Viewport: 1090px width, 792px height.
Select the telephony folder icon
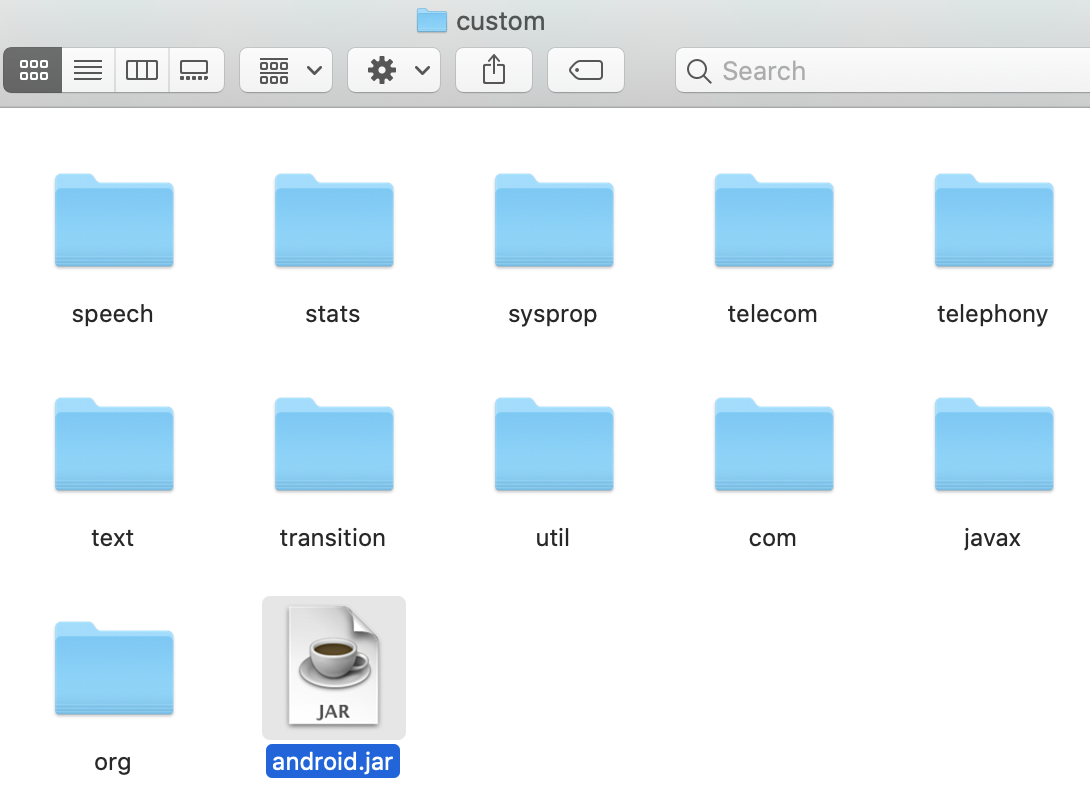click(994, 220)
